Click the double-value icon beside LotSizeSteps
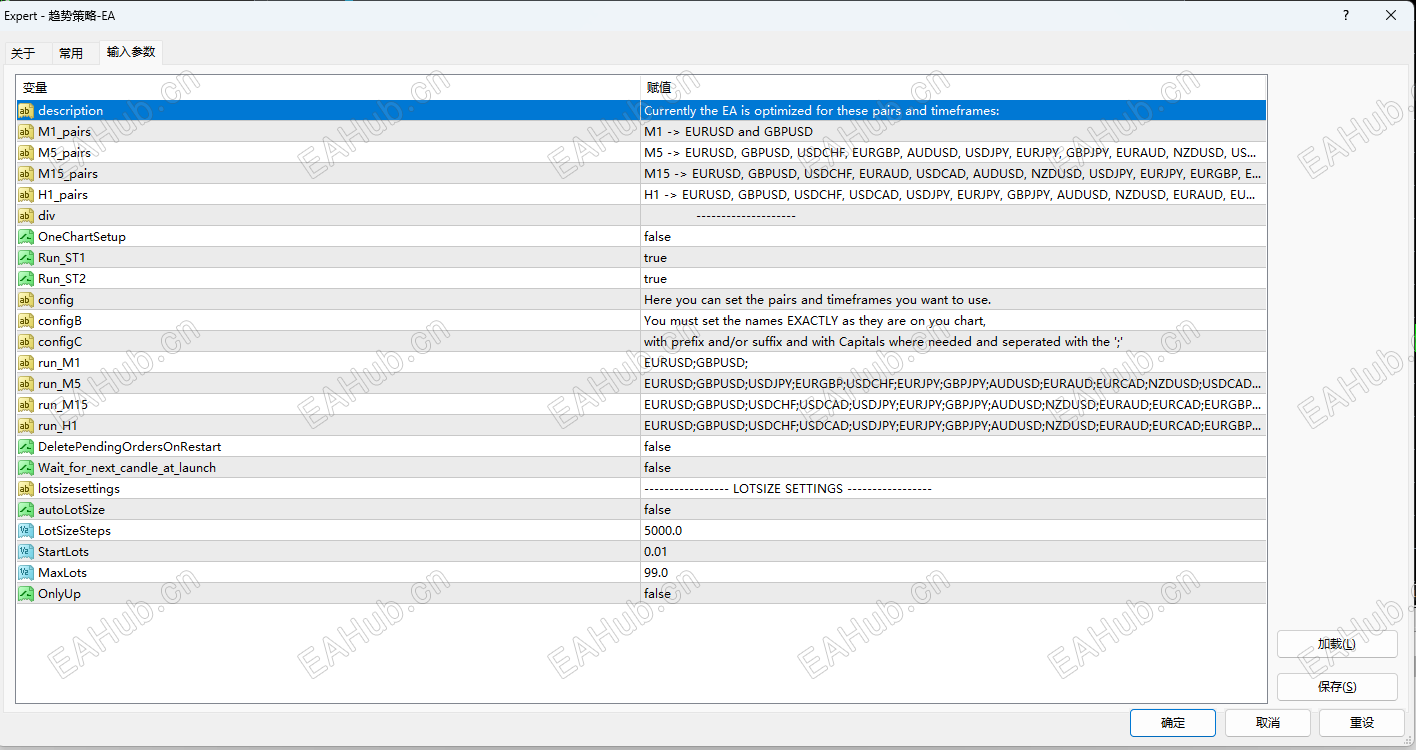The height and width of the screenshot is (750, 1416). (x=26, y=531)
